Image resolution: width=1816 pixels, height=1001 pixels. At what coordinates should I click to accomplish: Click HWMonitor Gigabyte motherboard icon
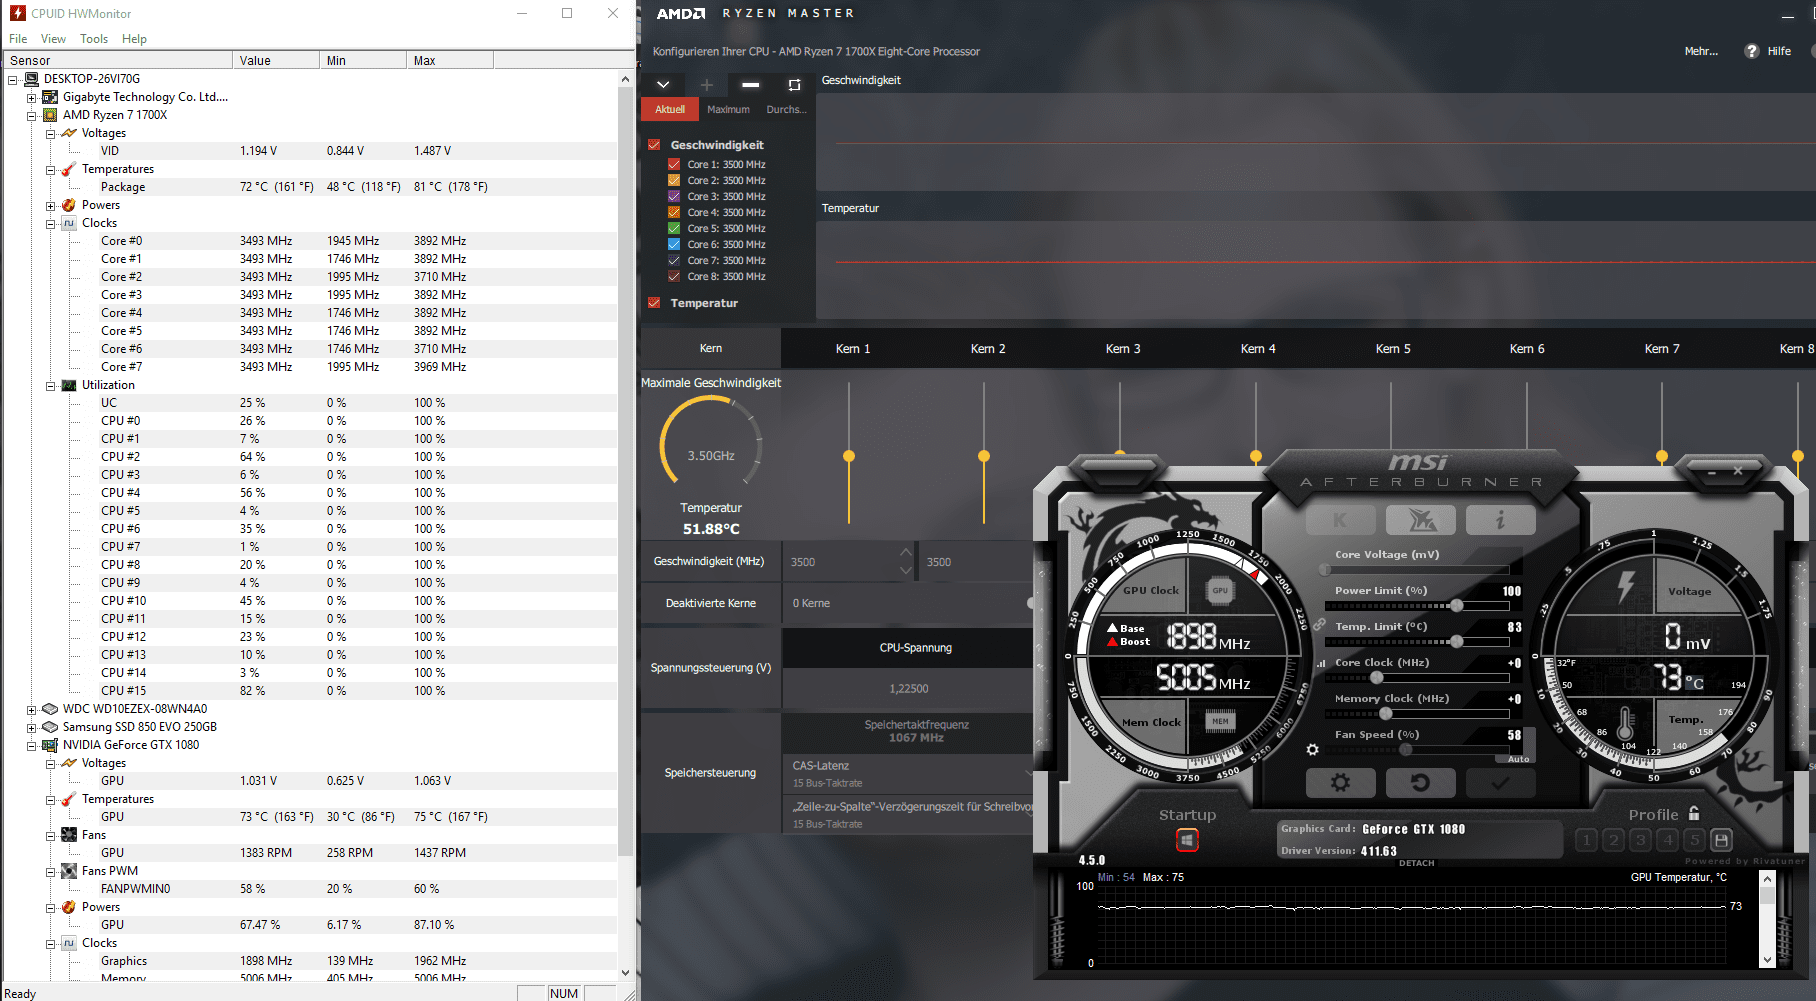point(50,97)
